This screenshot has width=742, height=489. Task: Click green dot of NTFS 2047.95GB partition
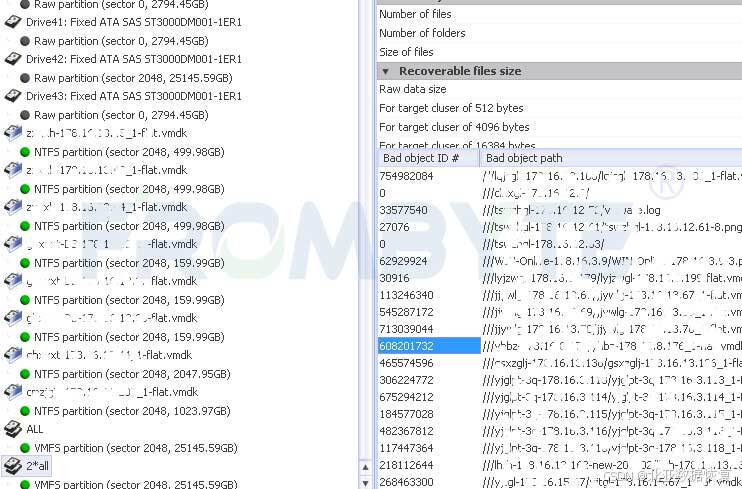(x=25, y=374)
